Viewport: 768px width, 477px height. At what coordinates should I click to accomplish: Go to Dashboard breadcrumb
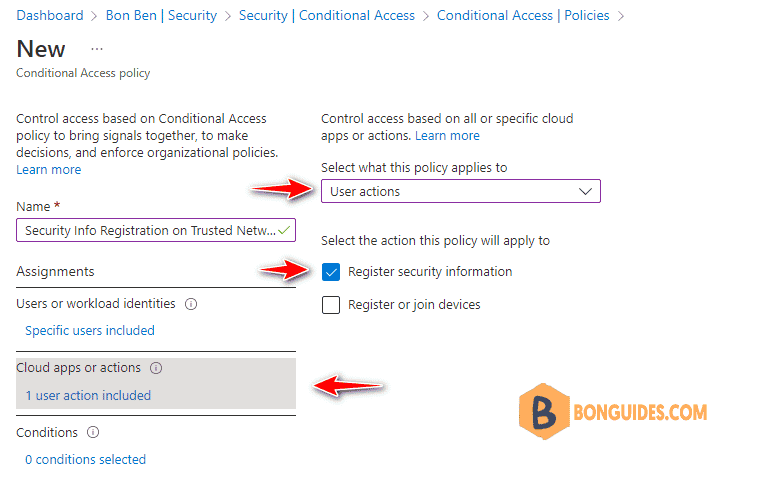pos(50,15)
